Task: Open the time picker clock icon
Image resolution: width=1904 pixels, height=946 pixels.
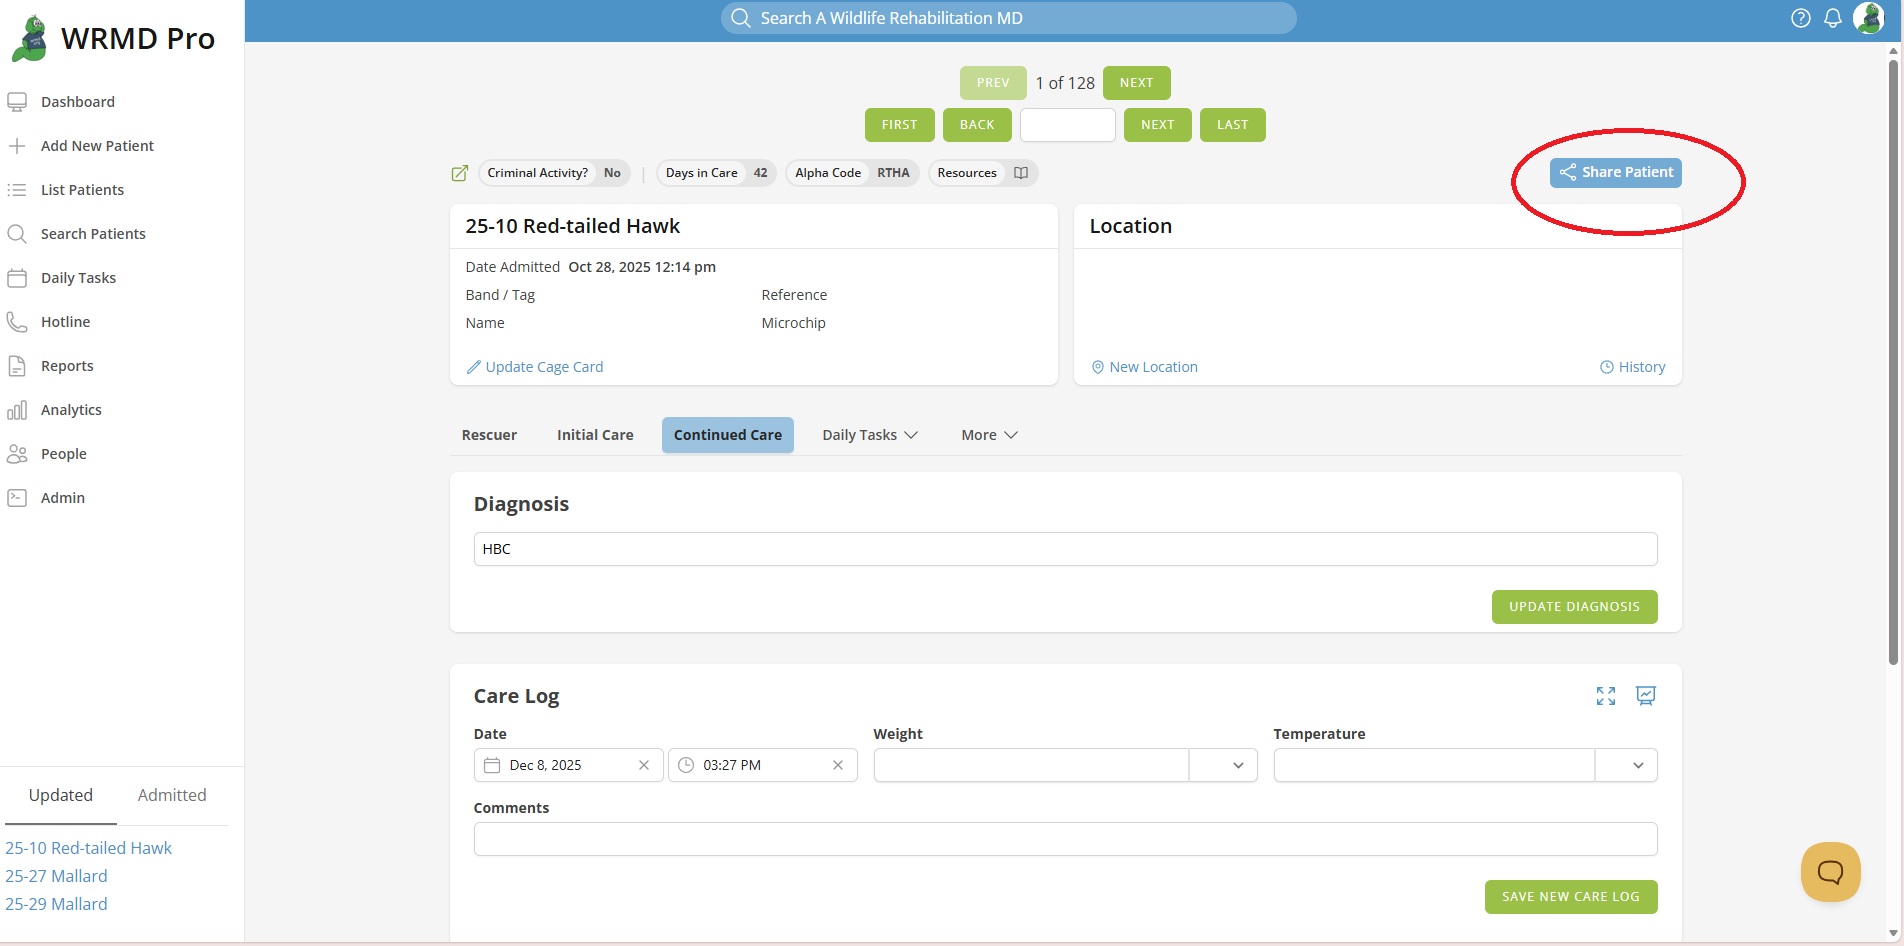Action: click(x=686, y=765)
